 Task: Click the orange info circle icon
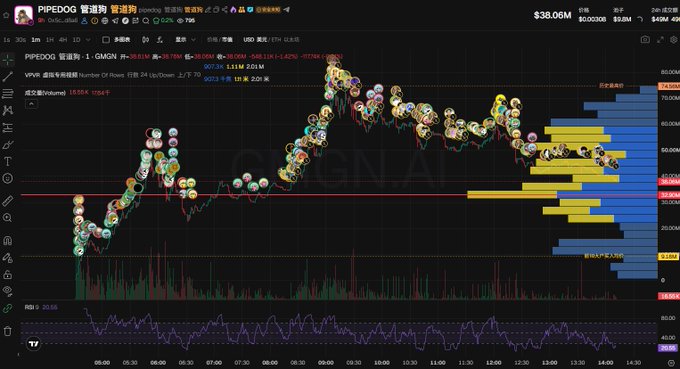point(95,20)
